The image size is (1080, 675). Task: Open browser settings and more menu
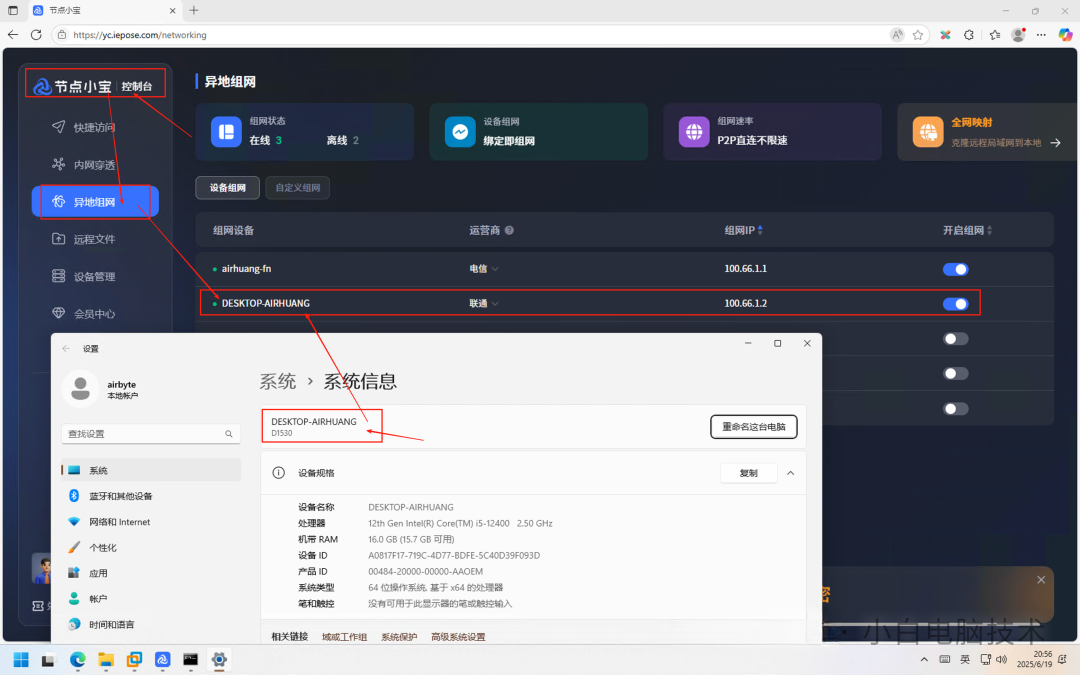(1041, 34)
